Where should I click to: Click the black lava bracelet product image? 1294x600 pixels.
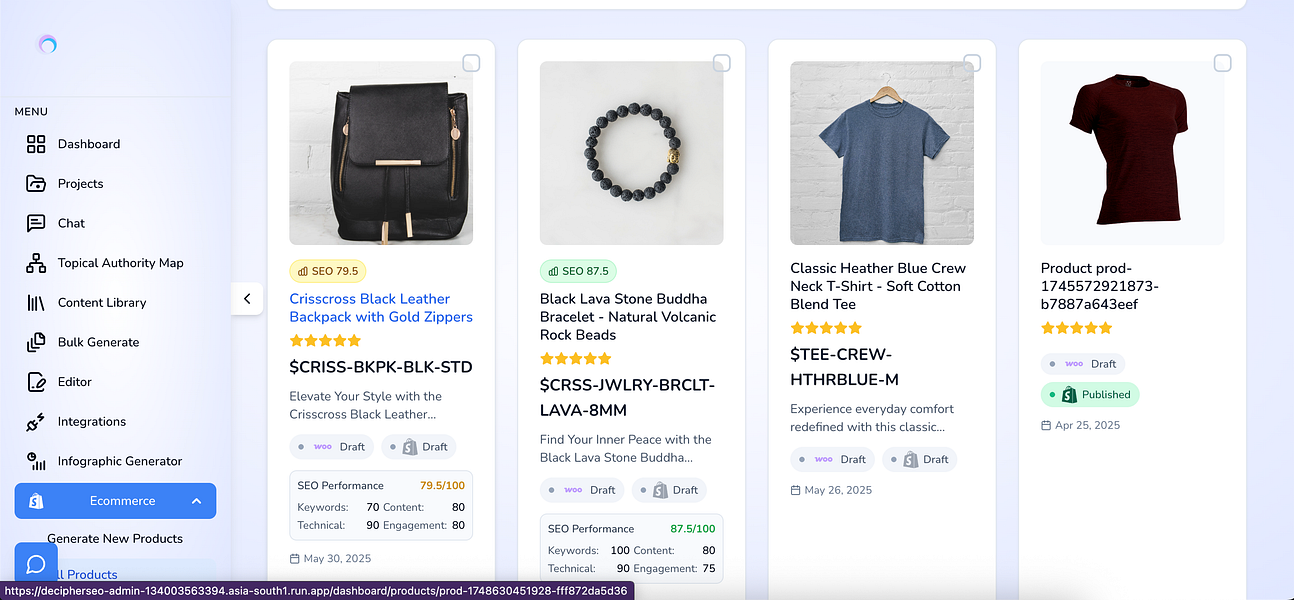[631, 153]
